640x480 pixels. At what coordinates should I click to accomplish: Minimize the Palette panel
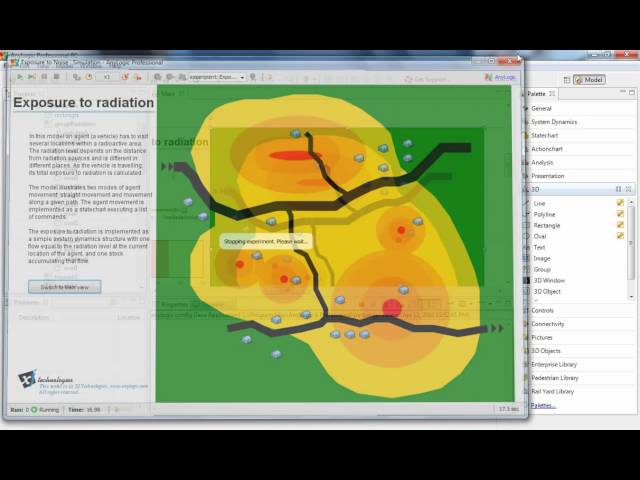click(x=623, y=92)
